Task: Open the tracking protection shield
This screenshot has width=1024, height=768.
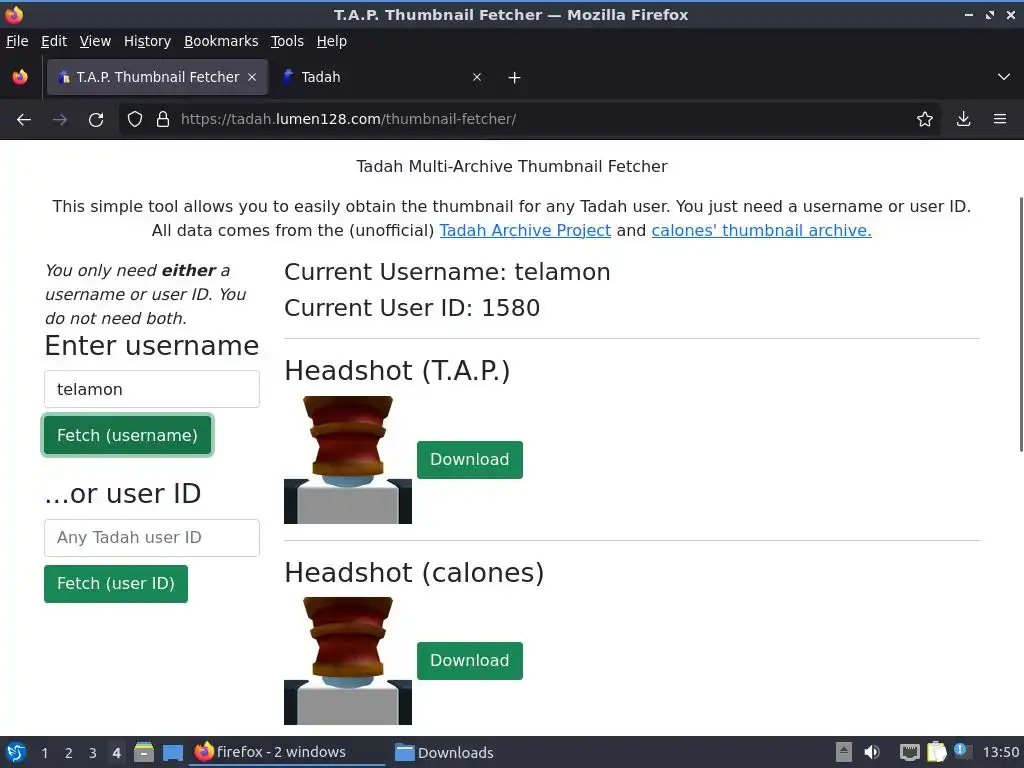Action: 135,120
